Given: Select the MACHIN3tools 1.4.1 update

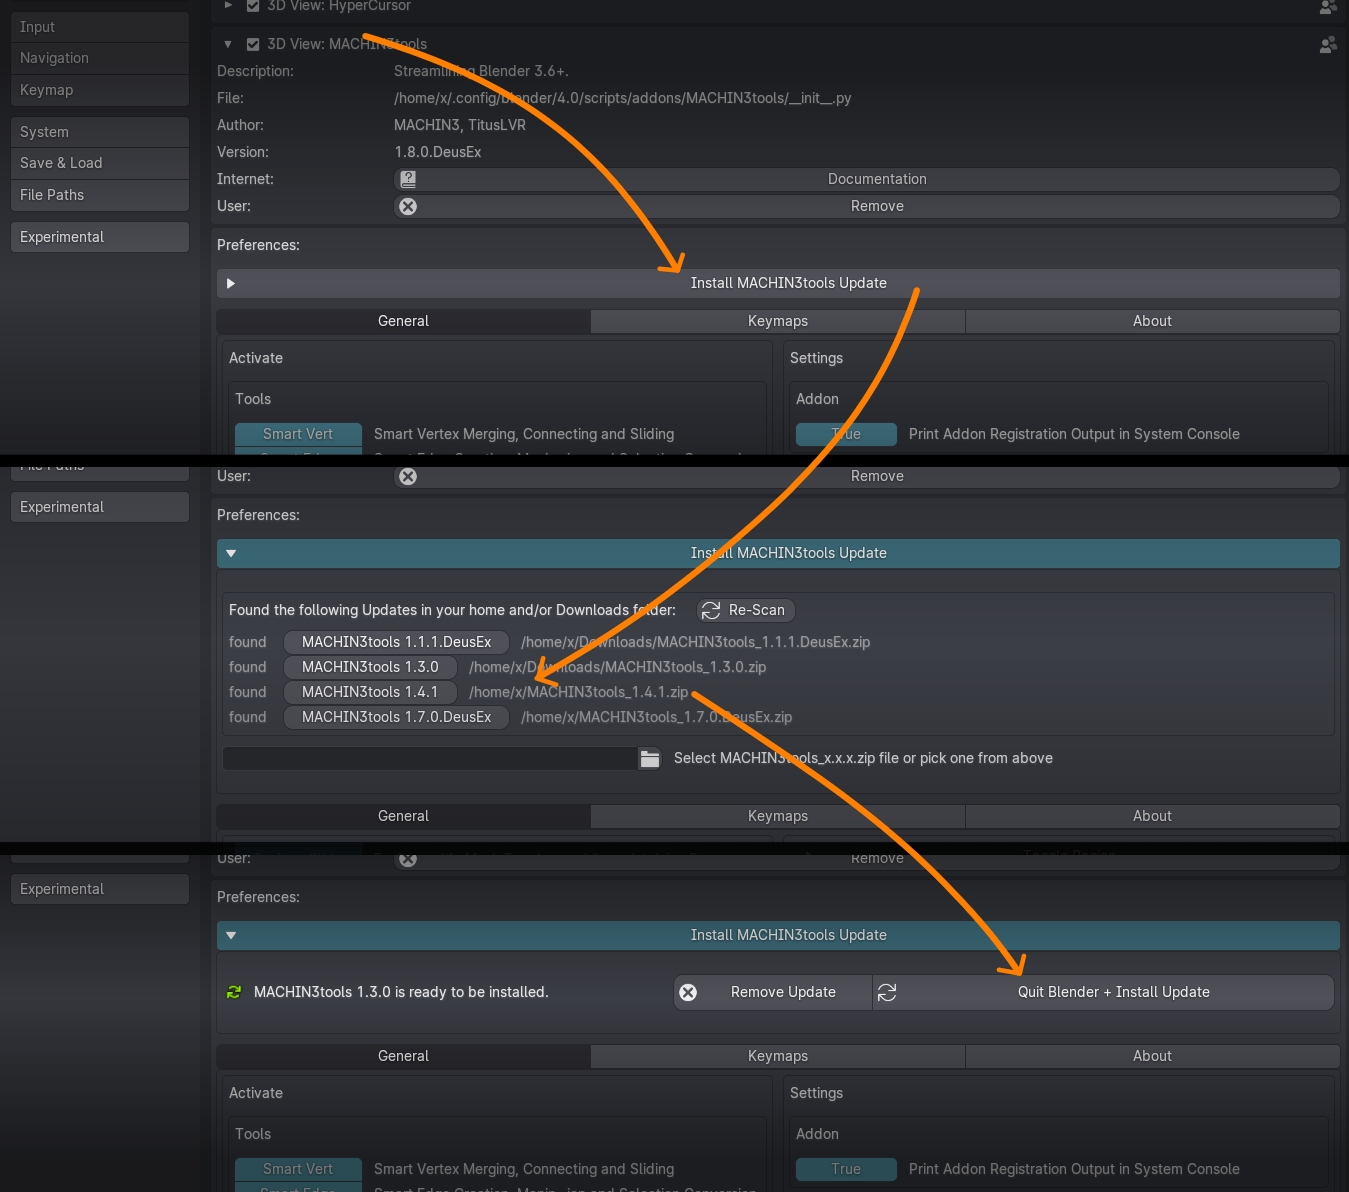Looking at the screenshot, I should coord(370,692).
